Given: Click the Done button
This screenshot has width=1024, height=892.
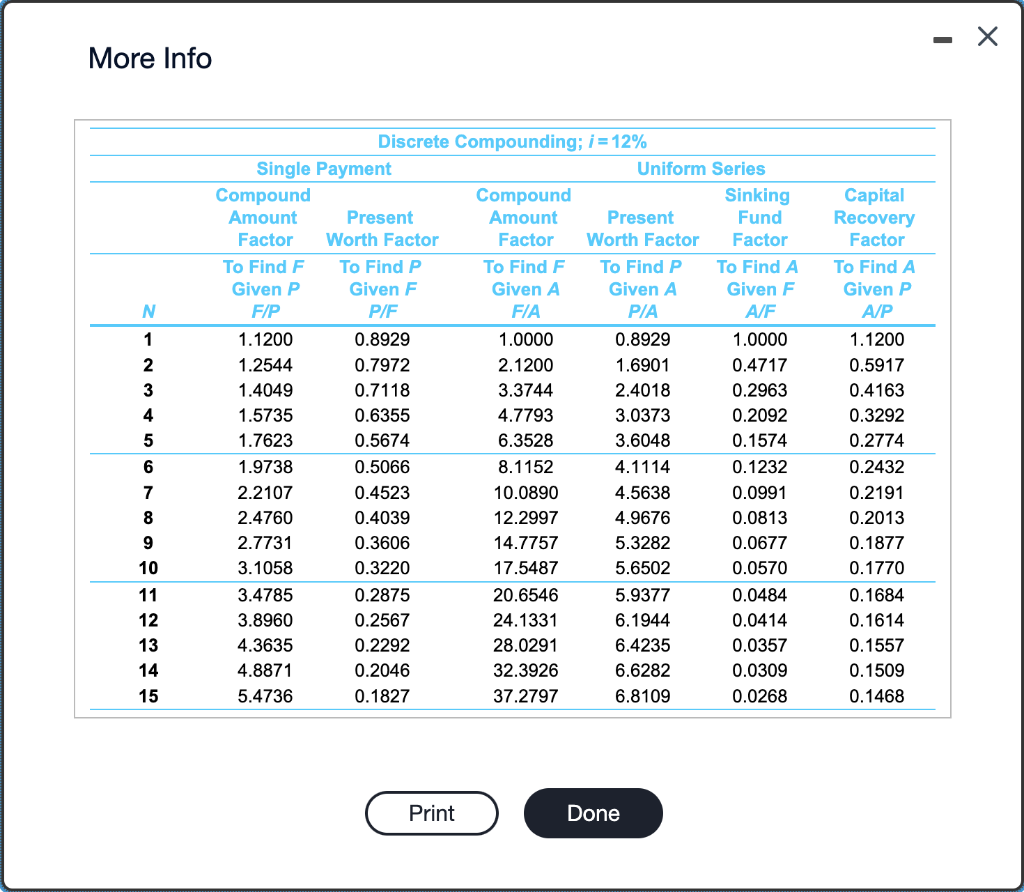Looking at the screenshot, I should [593, 813].
